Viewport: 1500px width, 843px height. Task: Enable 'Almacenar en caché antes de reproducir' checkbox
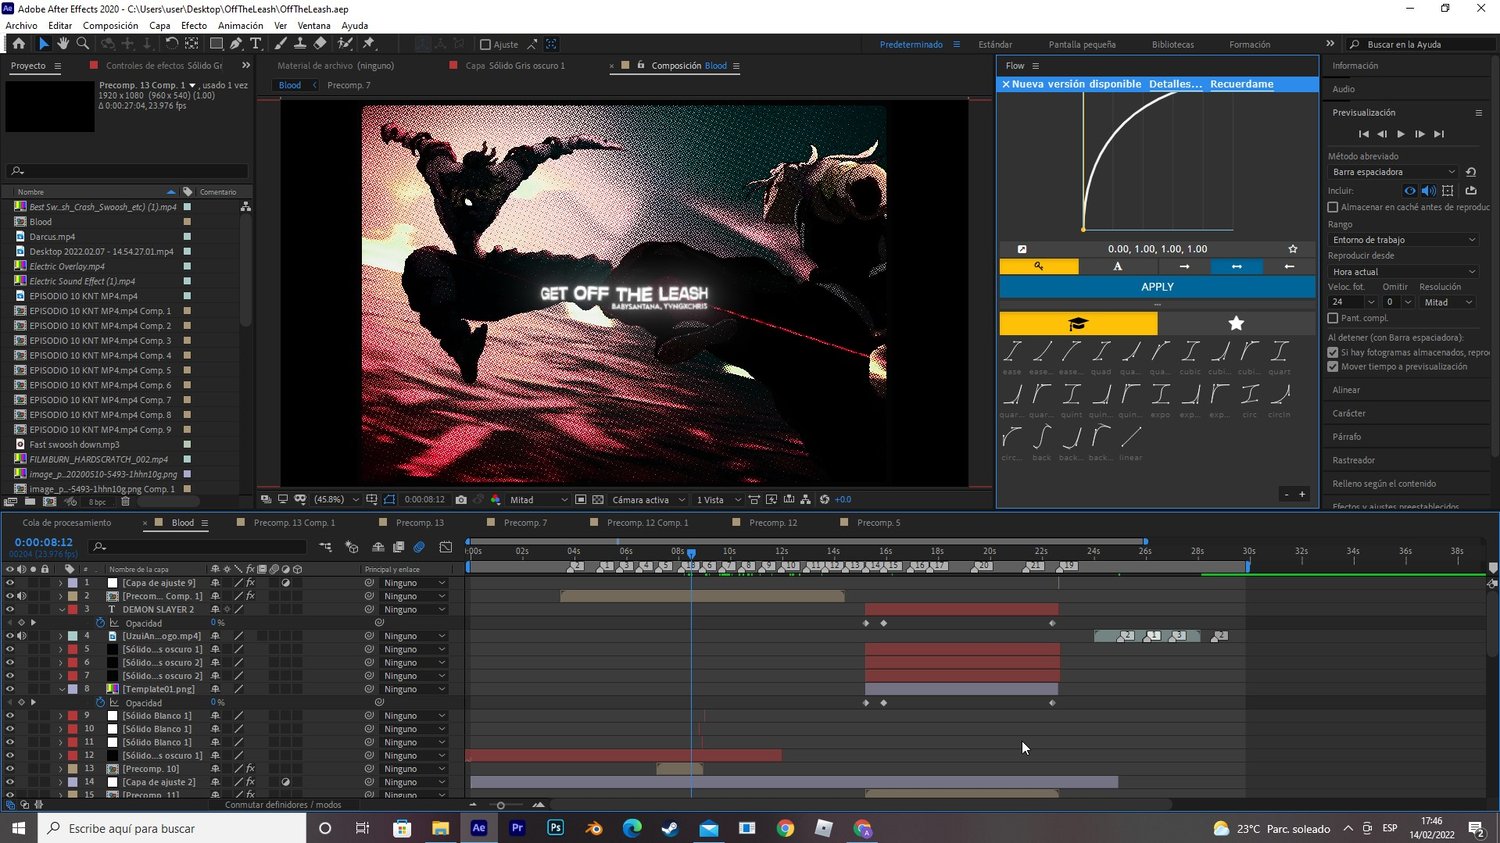pos(1333,207)
